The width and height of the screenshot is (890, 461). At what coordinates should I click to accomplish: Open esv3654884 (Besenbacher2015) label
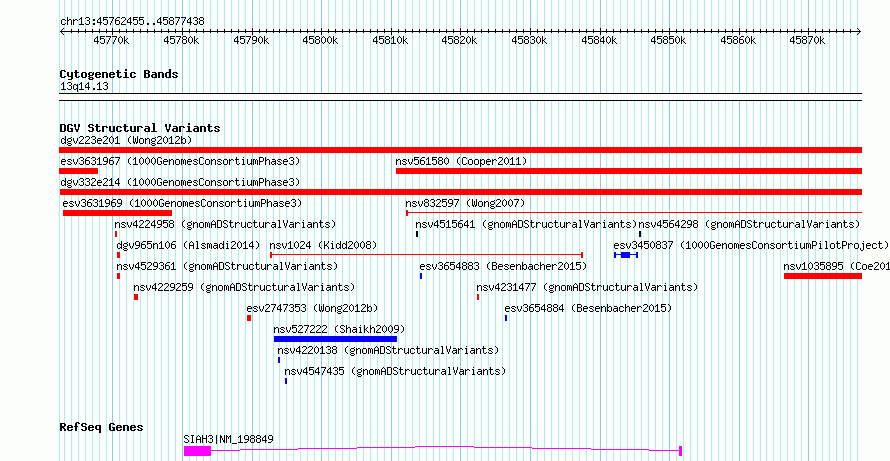tap(588, 308)
